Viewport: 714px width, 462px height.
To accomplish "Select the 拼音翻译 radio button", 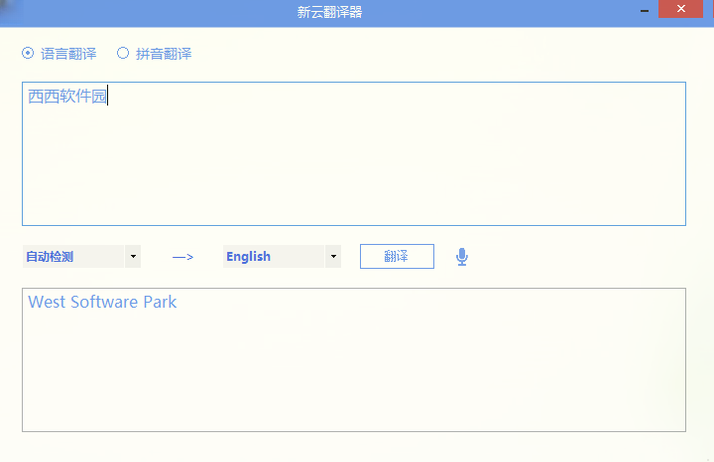I will pyautogui.click(x=122, y=53).
